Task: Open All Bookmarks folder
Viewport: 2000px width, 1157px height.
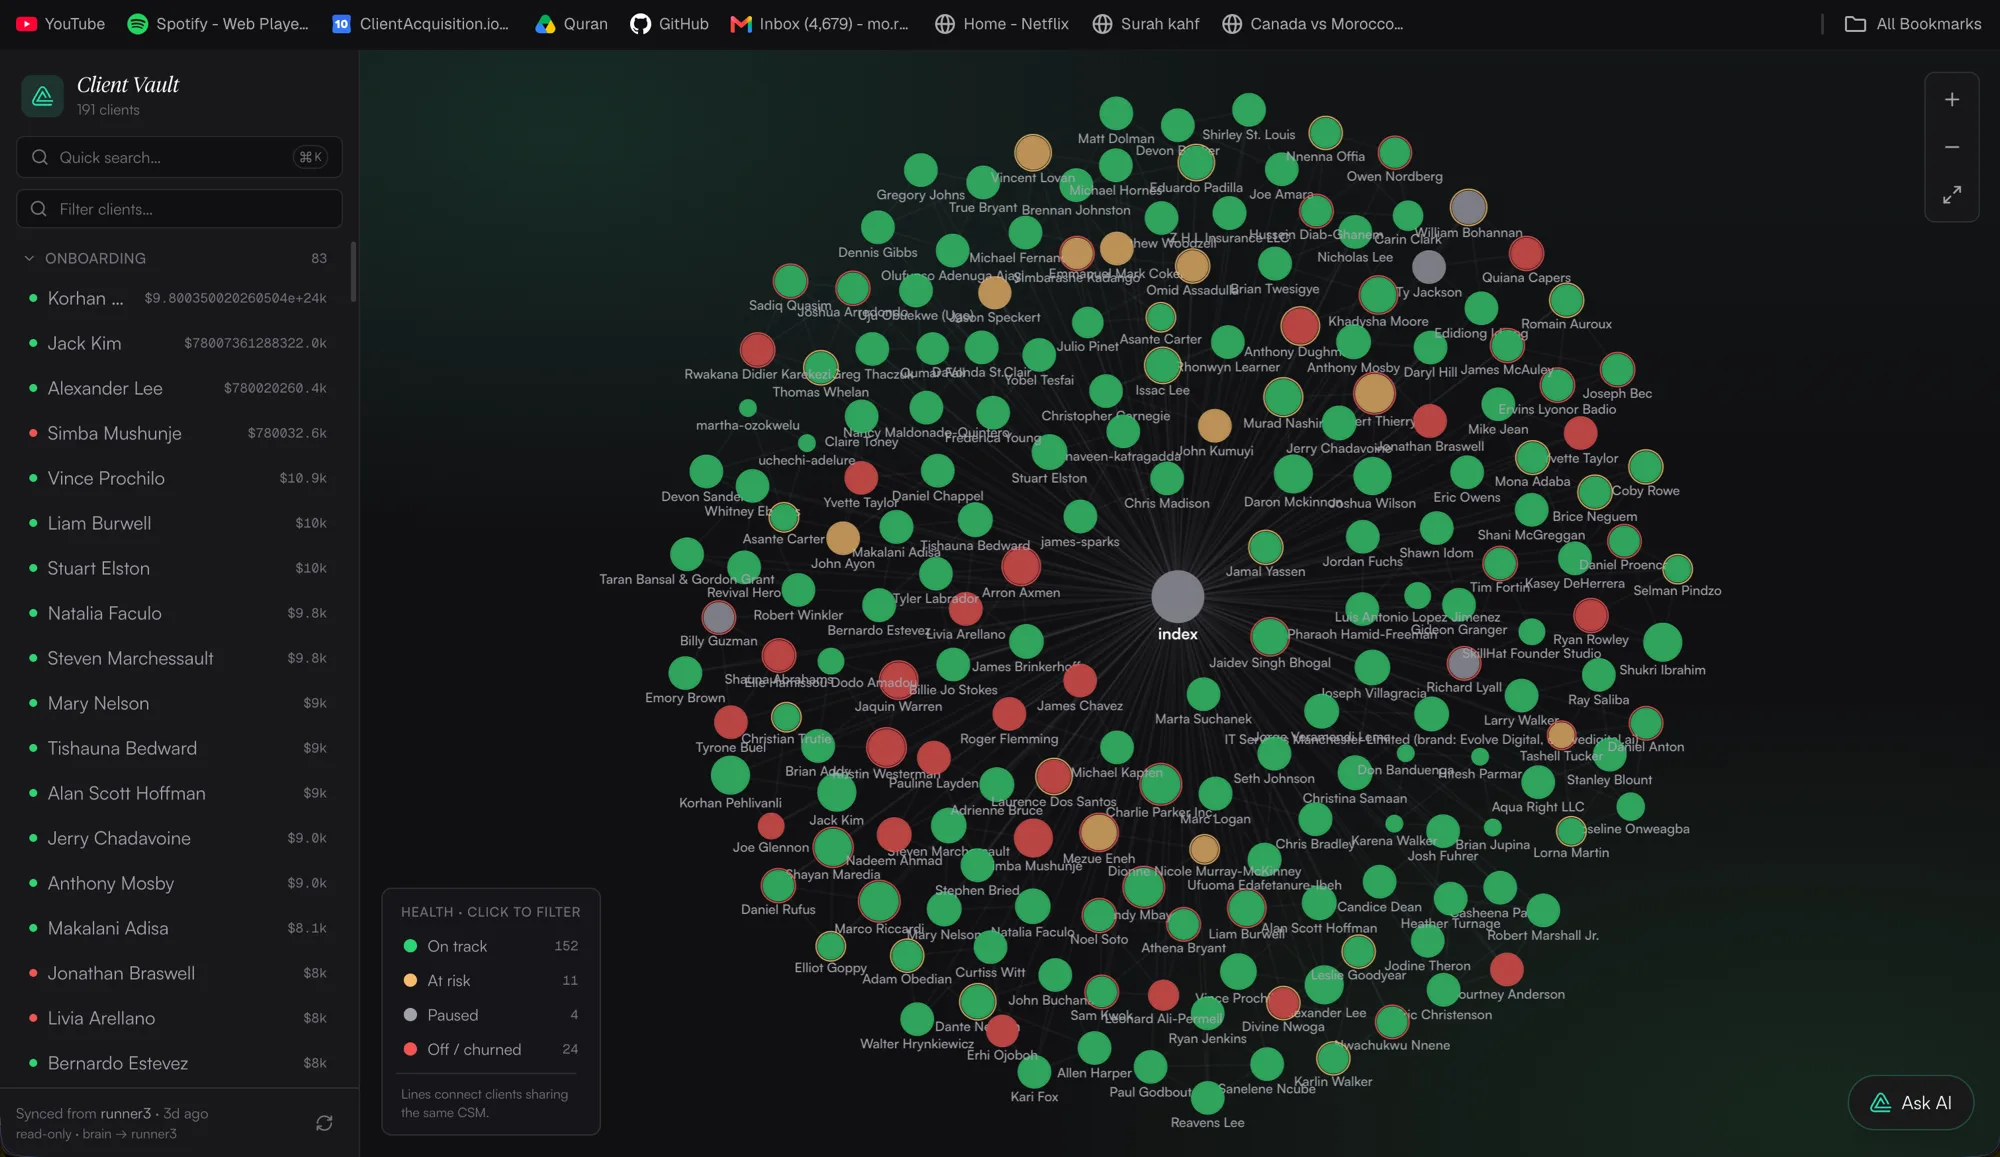Action: point(1912,24)
